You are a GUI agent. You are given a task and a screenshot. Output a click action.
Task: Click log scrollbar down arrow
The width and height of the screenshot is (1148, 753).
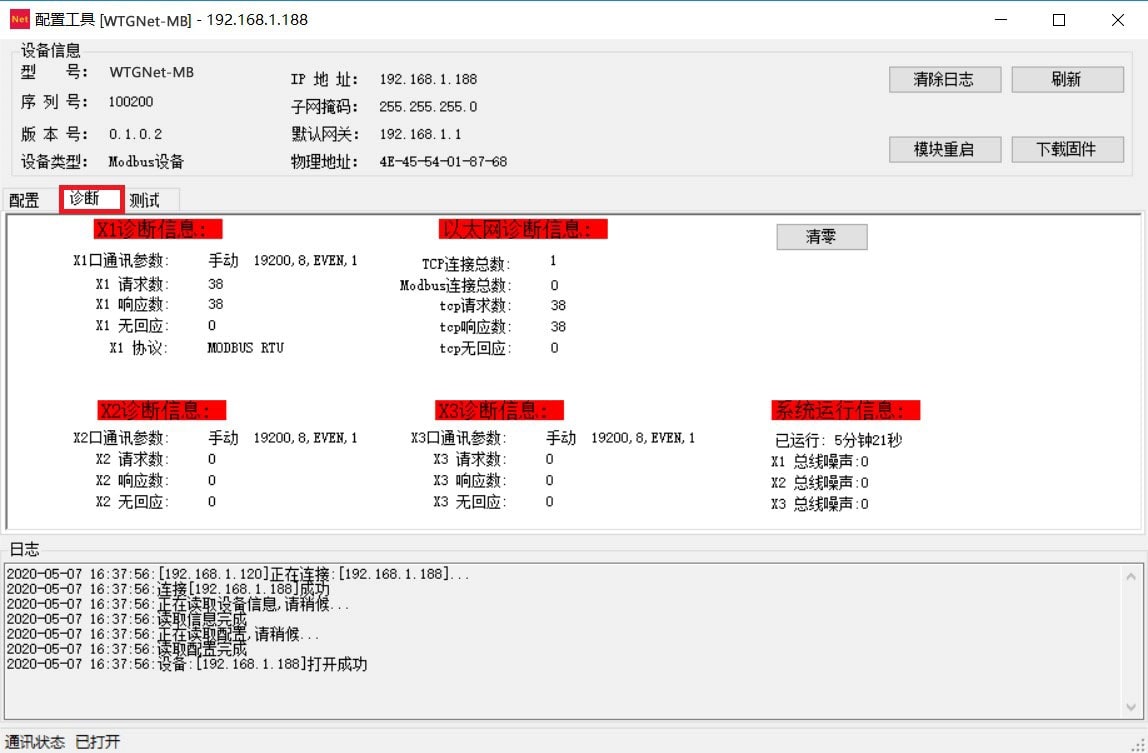[x=1132, y=708]
